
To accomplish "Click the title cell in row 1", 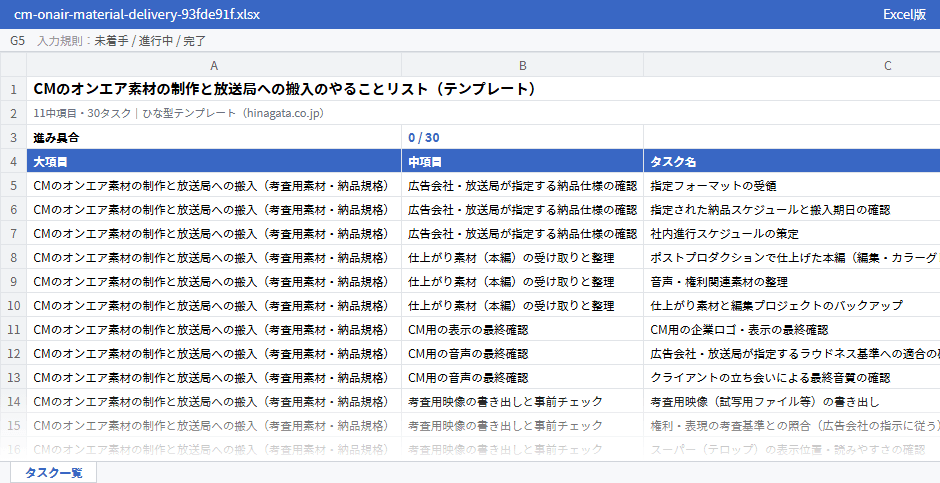I will [x=483, y=89].
